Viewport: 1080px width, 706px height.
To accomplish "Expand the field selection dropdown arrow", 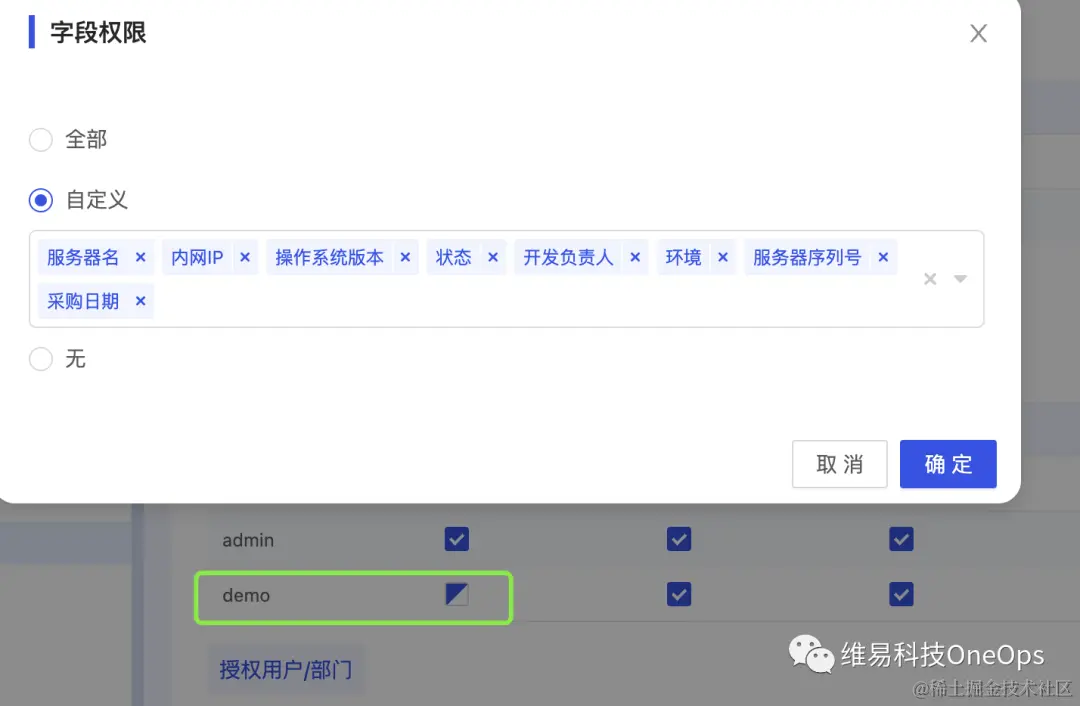I will pos(960,279).
